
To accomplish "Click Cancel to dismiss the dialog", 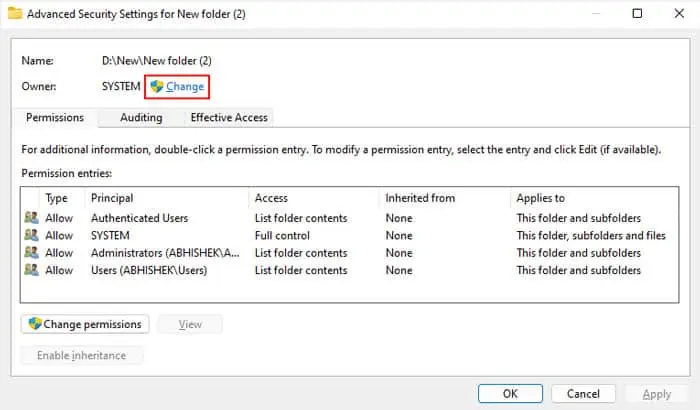I will point(583,393).
